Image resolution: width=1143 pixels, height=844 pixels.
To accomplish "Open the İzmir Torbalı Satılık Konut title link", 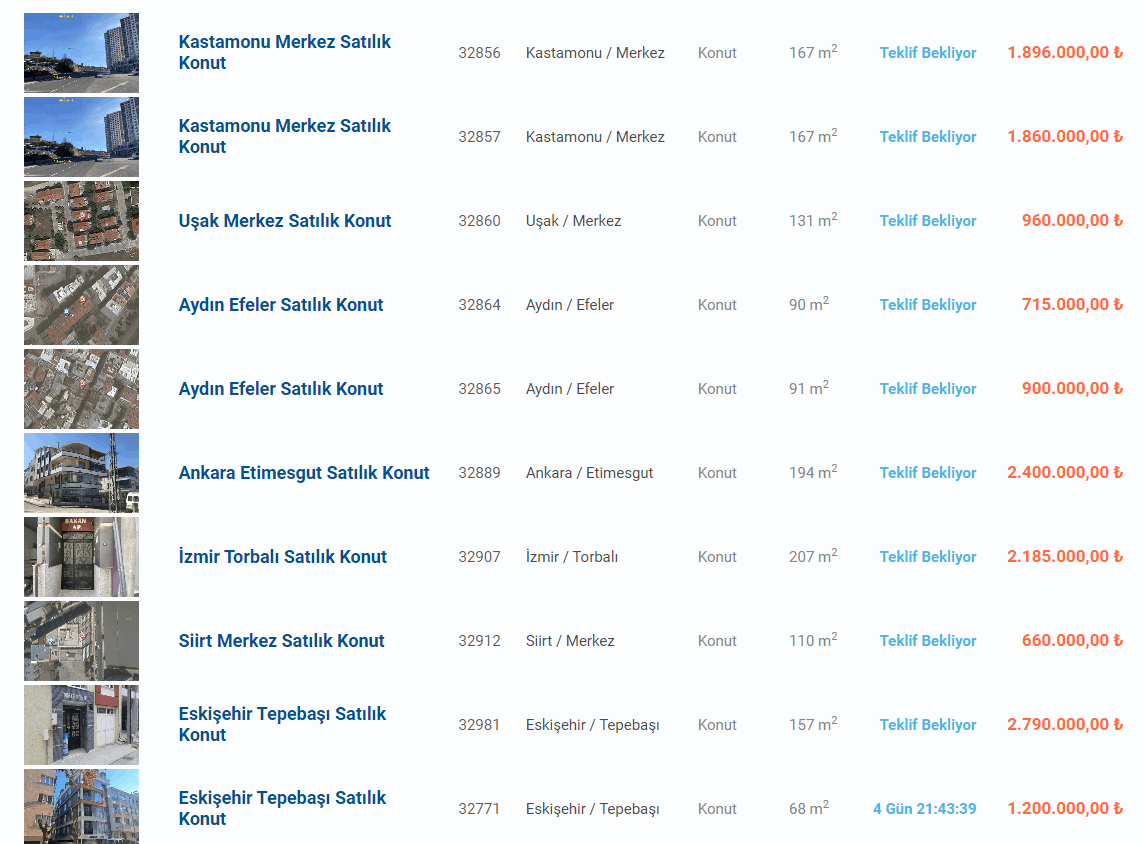I will (283, 557).
